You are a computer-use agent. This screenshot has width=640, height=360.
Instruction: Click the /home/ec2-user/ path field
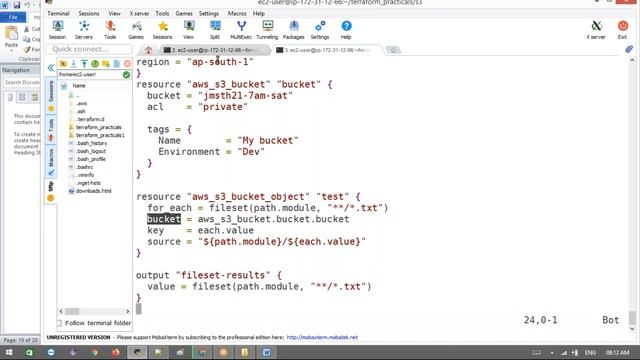(x=89, y=75)
